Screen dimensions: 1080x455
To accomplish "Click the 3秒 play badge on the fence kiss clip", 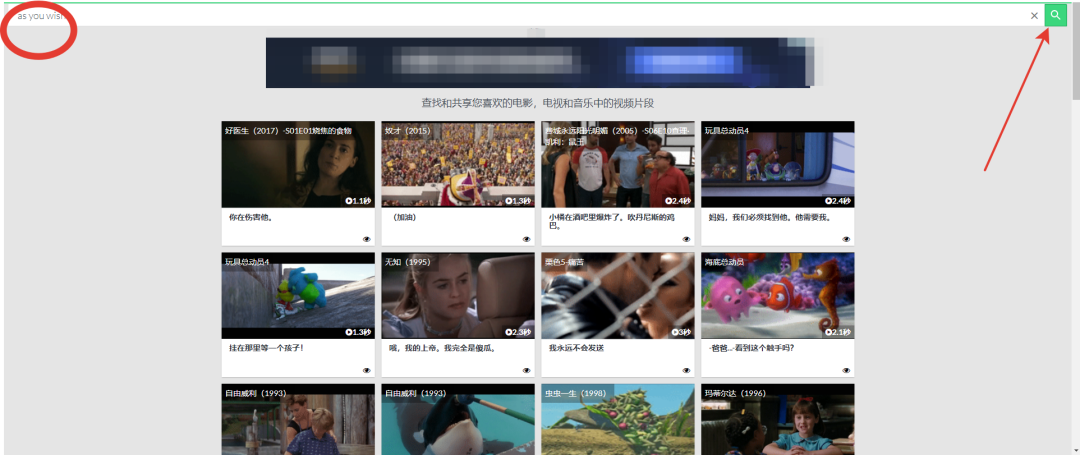I will (x=681, y=332).
